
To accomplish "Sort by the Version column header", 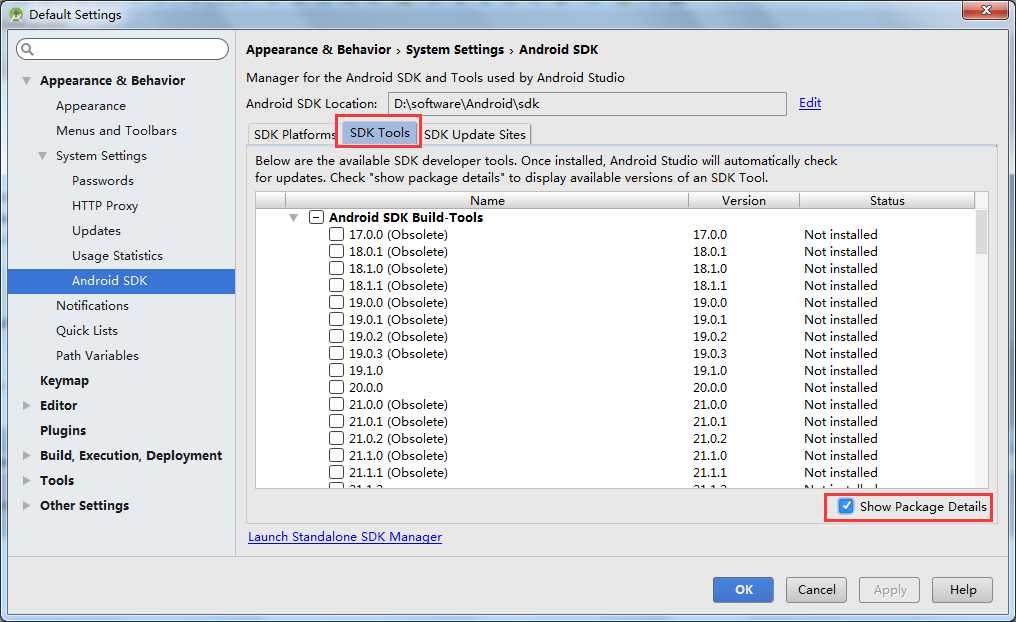I will point(744,201).
